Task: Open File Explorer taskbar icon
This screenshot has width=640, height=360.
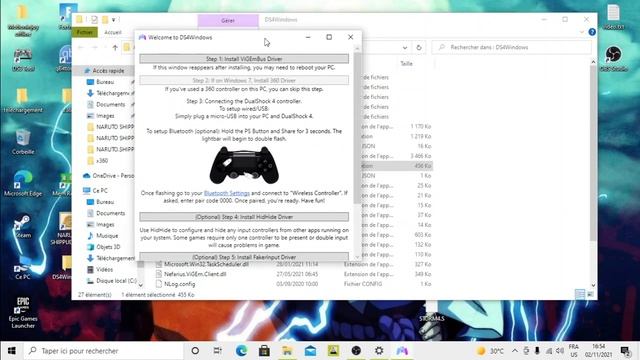Action: point(287,351)
